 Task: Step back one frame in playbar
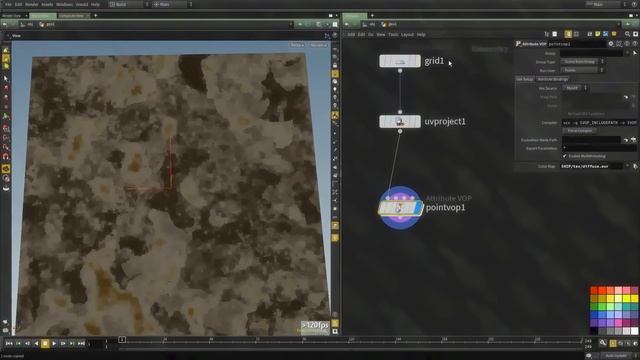27,344
